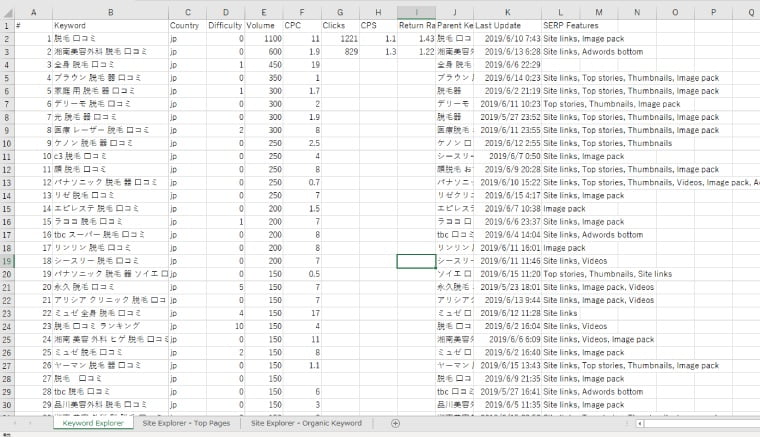Select entire row 2 via row header

click(6, 37)
